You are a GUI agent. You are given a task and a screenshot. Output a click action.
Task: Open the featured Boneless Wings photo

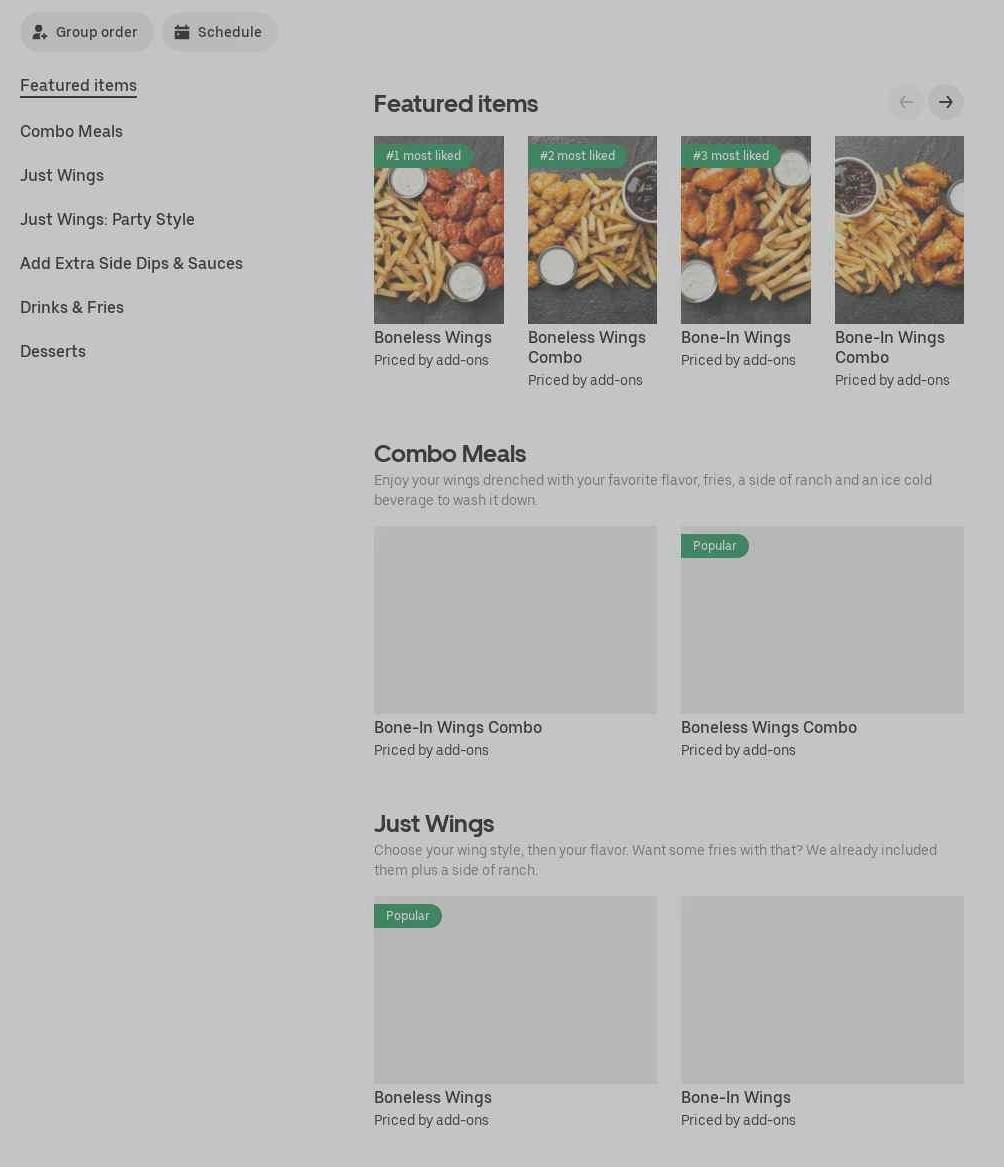point(438,230)
